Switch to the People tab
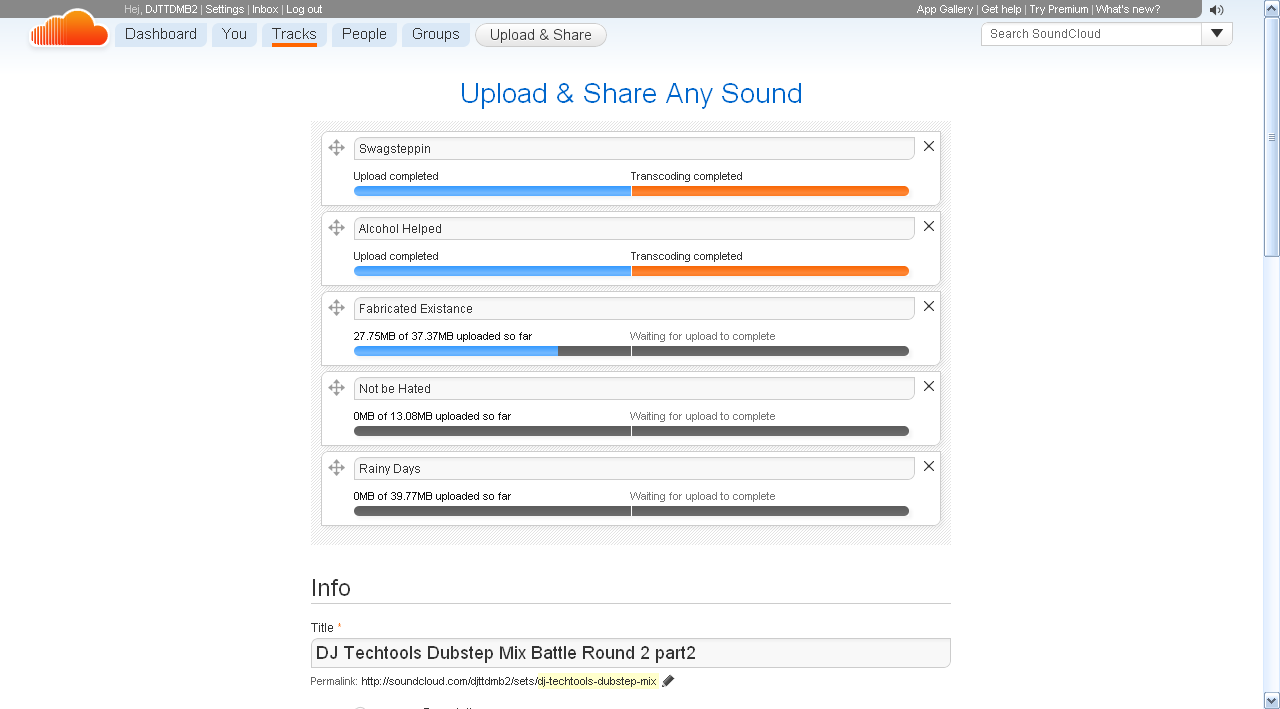 tap(364, 34)
